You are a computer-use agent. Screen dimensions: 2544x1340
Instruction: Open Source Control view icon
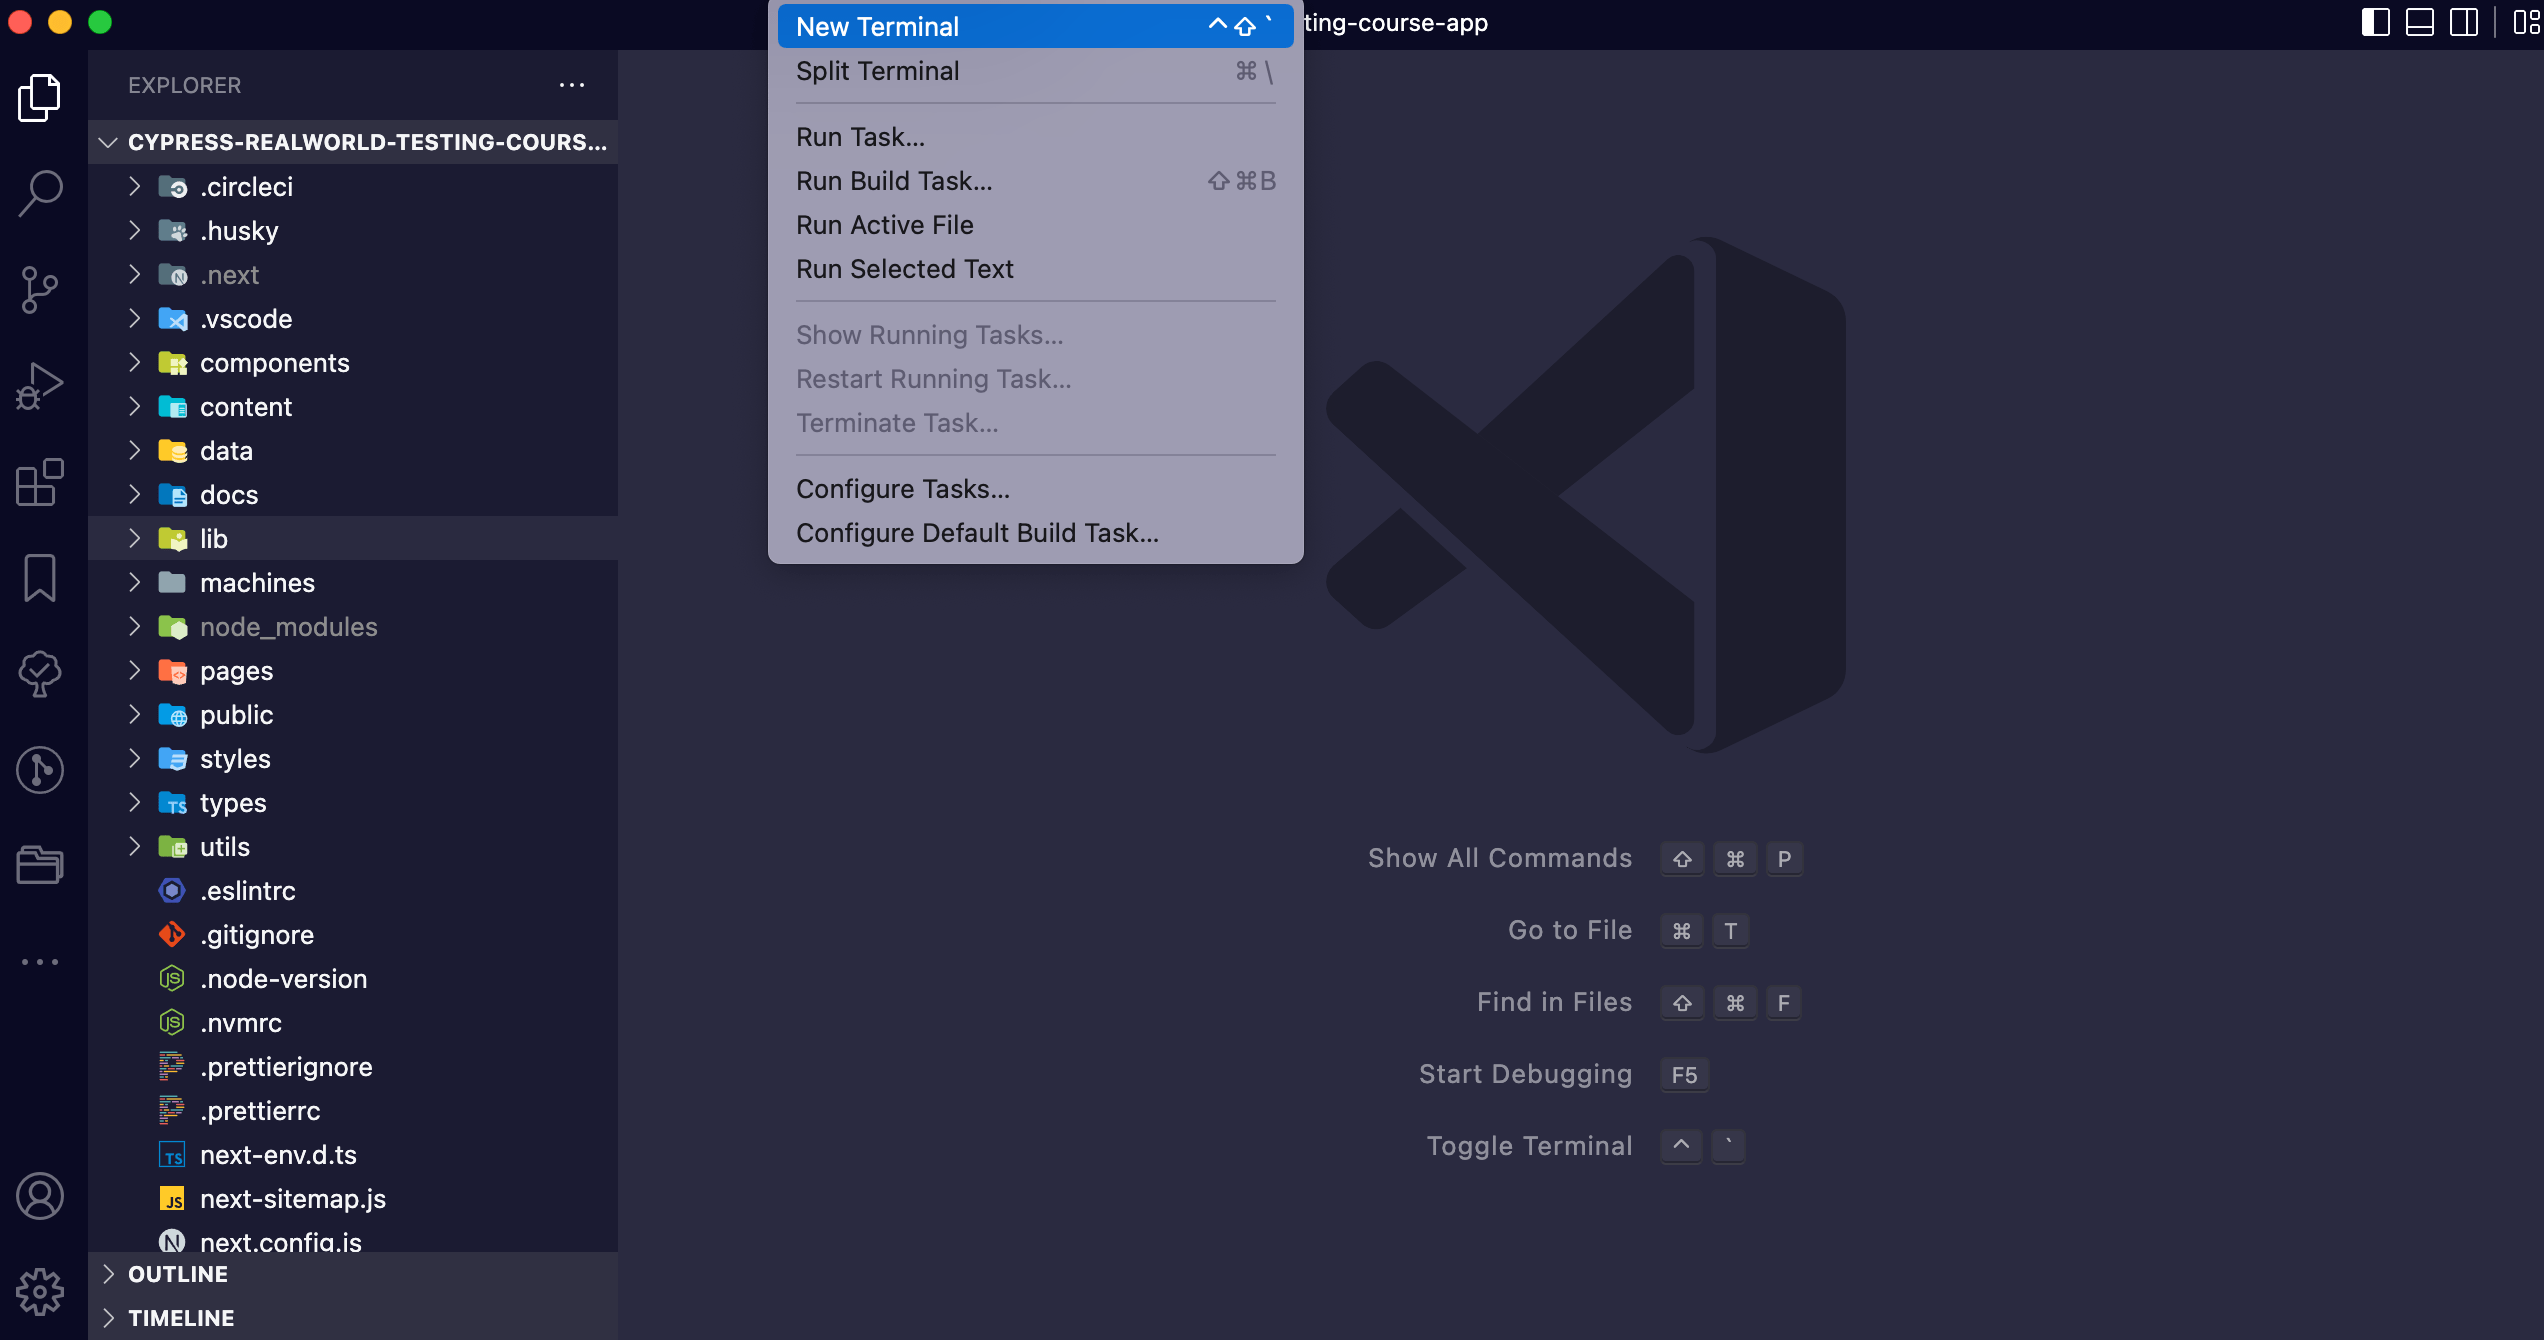coord(40,290)
